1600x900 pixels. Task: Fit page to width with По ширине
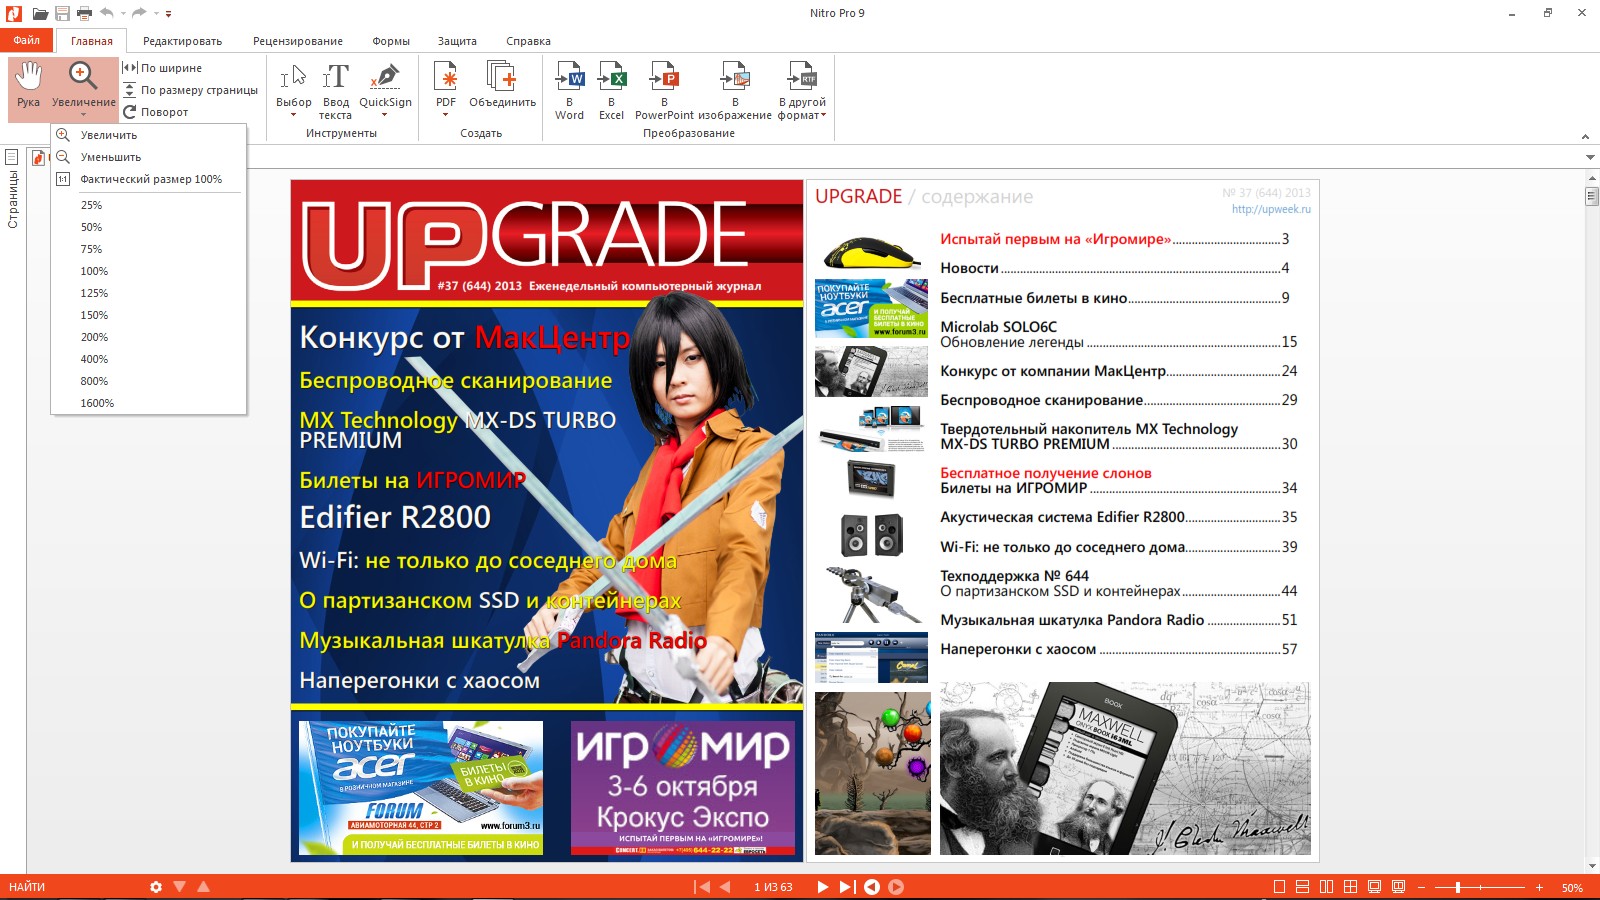pyautogui.click(x=163, y=68)
